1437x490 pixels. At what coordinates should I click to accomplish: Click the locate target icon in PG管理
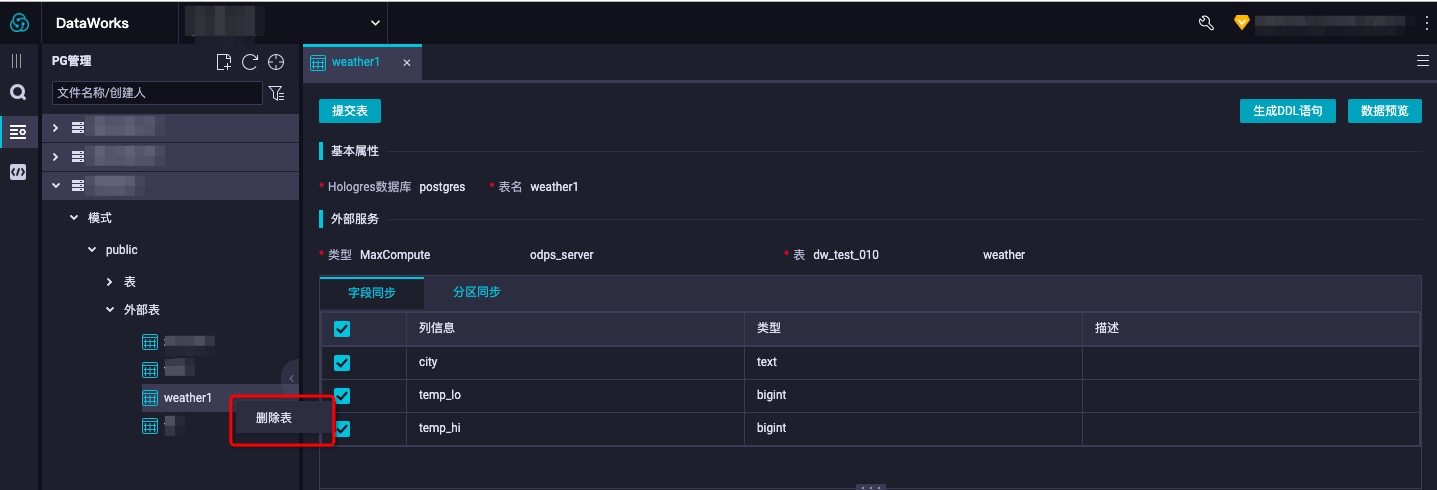point(277,62)
